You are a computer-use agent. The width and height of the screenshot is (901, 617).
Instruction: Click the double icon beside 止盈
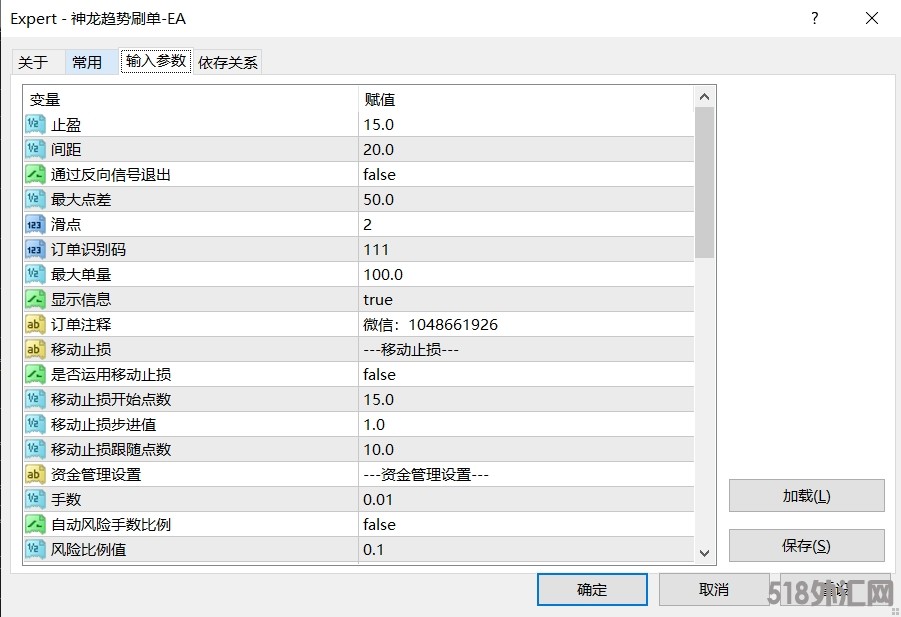point(35,125)
